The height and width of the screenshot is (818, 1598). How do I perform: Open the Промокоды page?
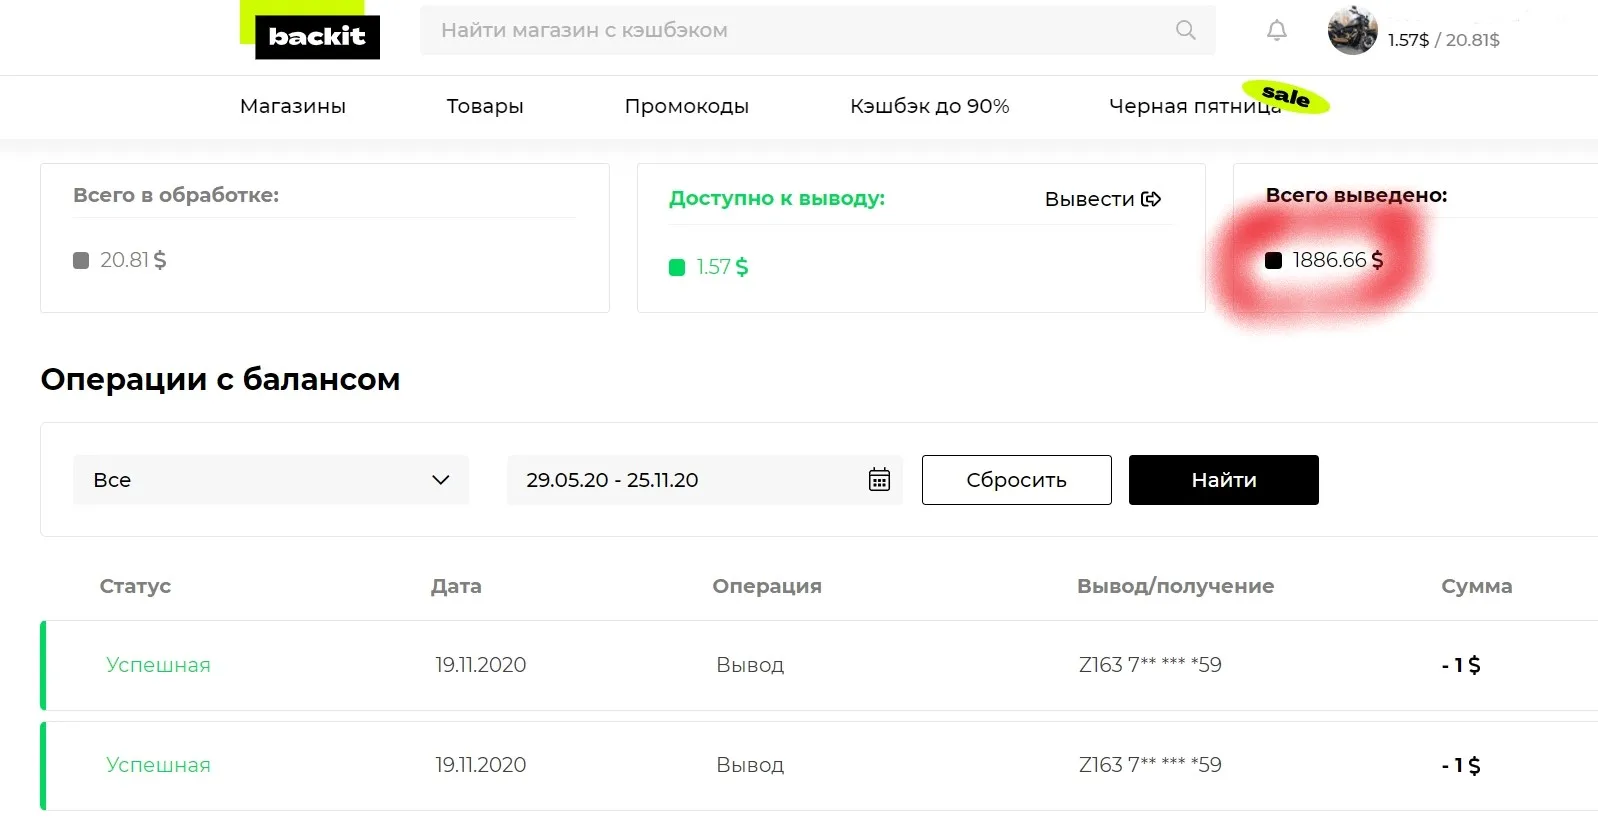pos(687,106)
